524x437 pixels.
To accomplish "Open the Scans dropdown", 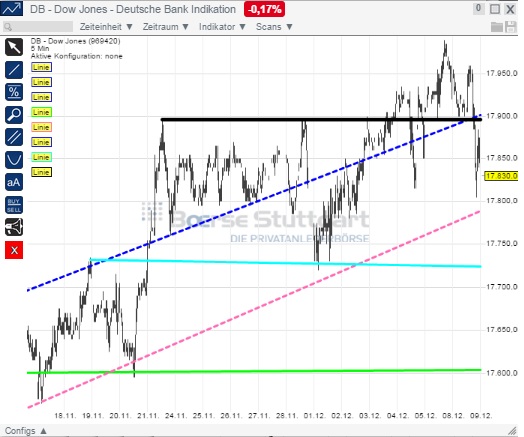I will pyautogui.click(x=274, y=27).
